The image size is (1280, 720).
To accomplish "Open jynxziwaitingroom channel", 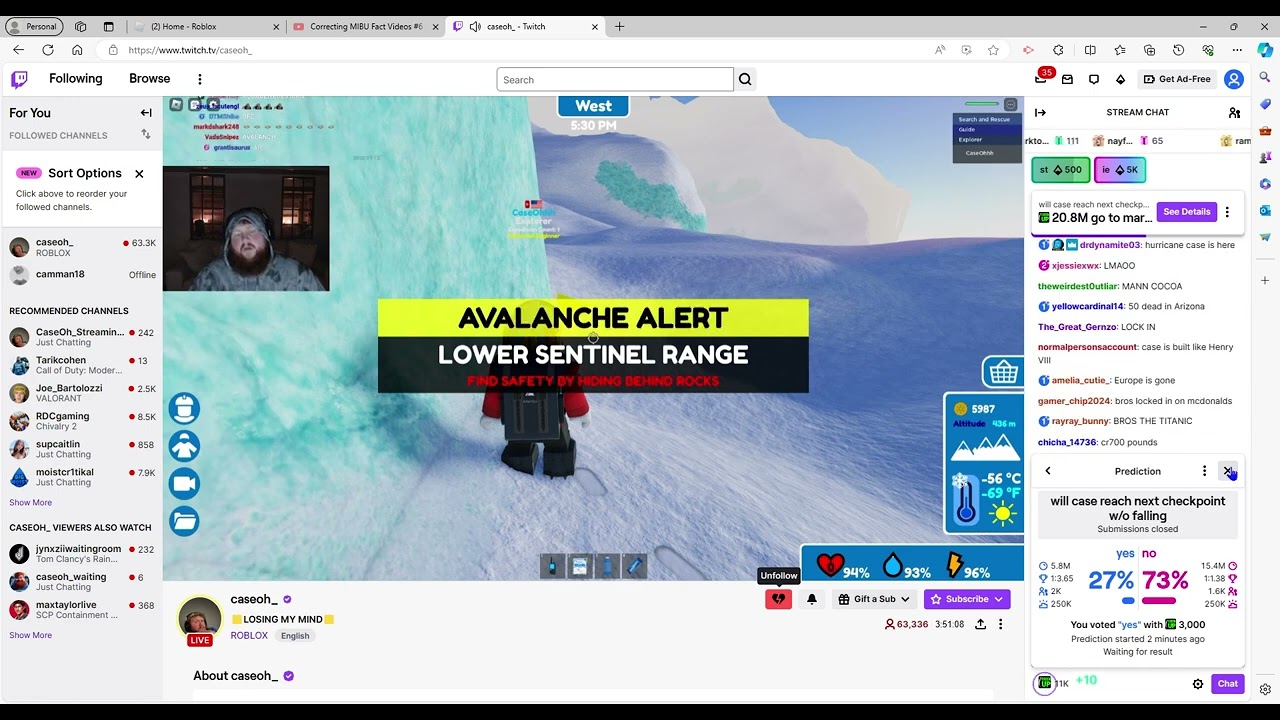I will pyautogui.click(x=81, y=554).
